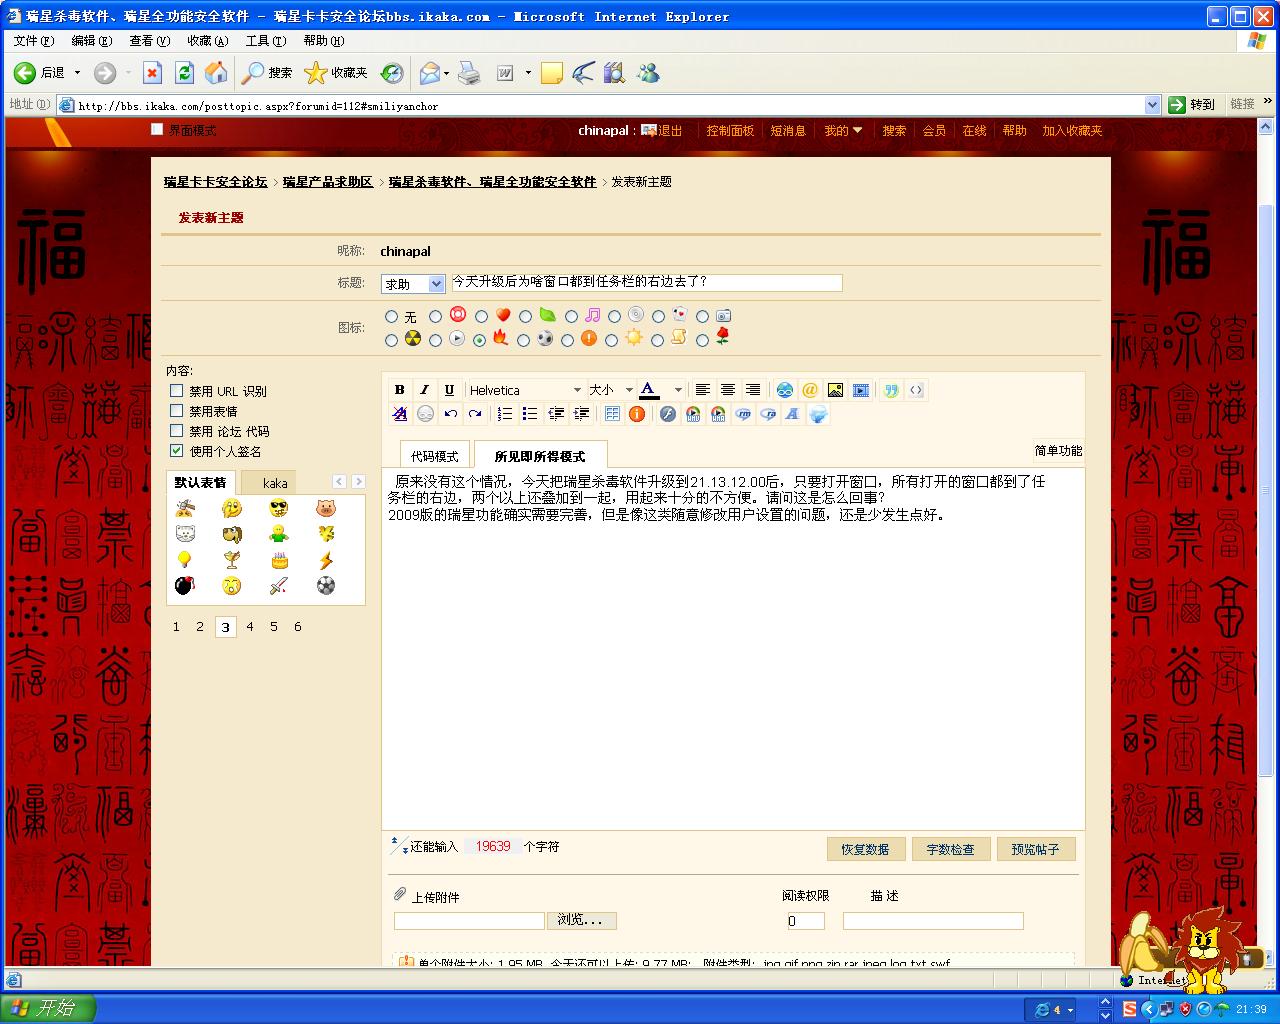Click the IE toolbar Refresh icon
The width and height of the screenshot is (1280, 1024).
[x=184, y=73]
